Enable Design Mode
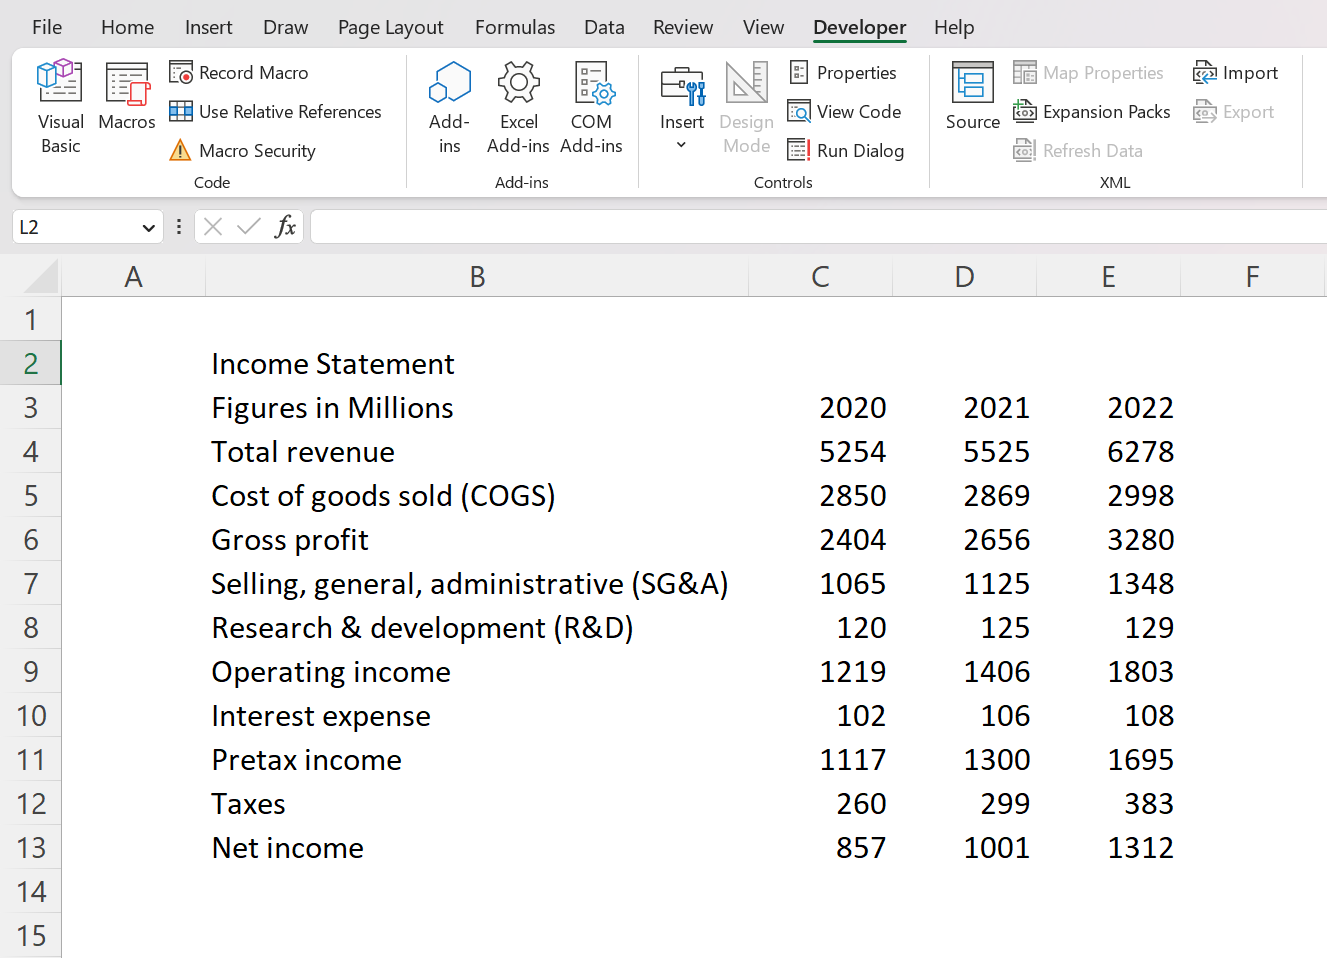The height and width of the screenshot is (958, 1327). pyautogui.click(x=746, y=105)
